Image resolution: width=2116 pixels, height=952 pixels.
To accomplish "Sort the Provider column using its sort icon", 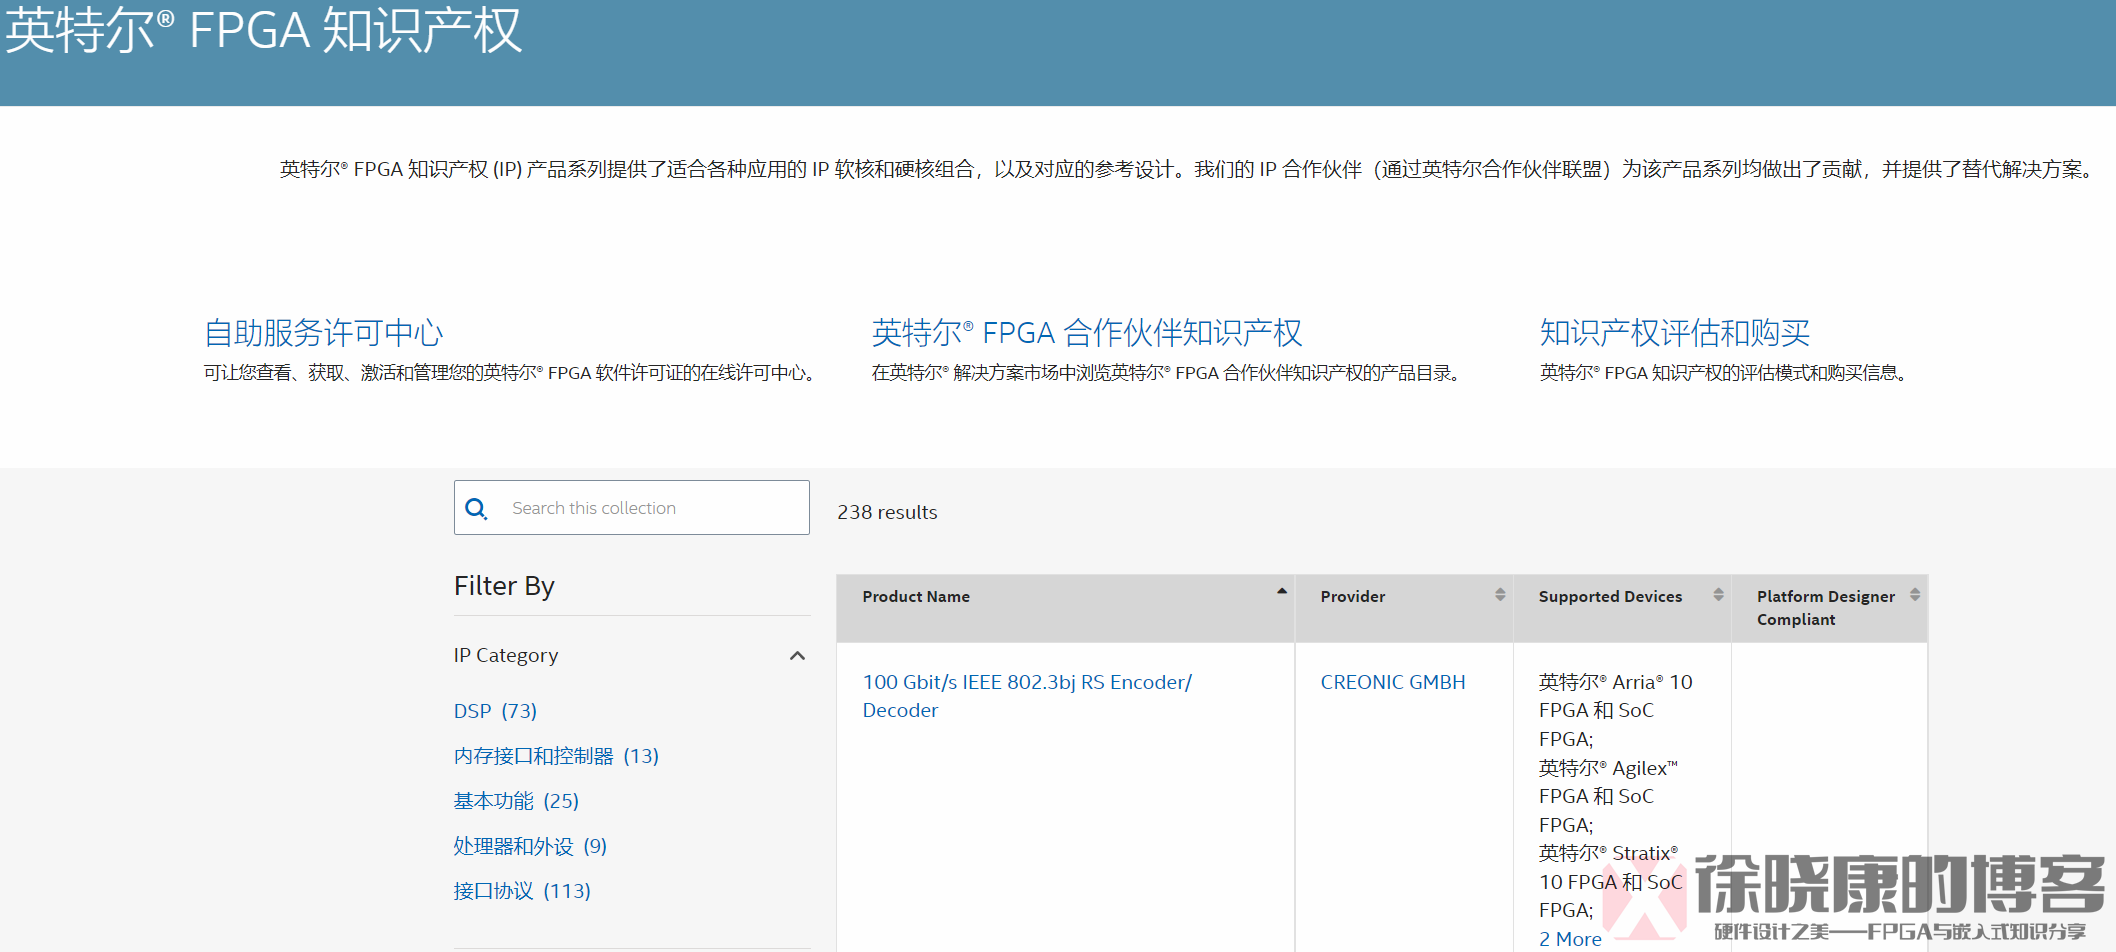I will pos(1500,594).
